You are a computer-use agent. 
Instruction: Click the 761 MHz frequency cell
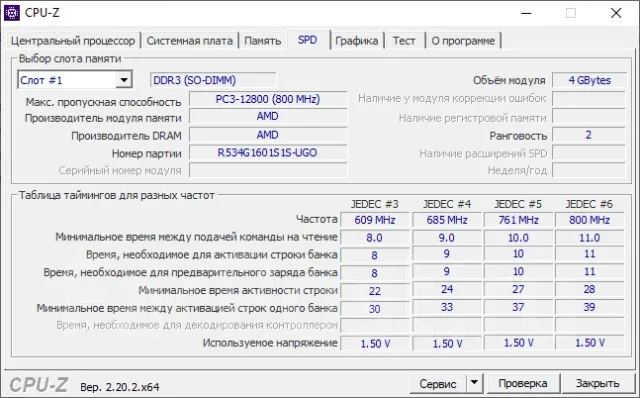[x=518, y=220]
